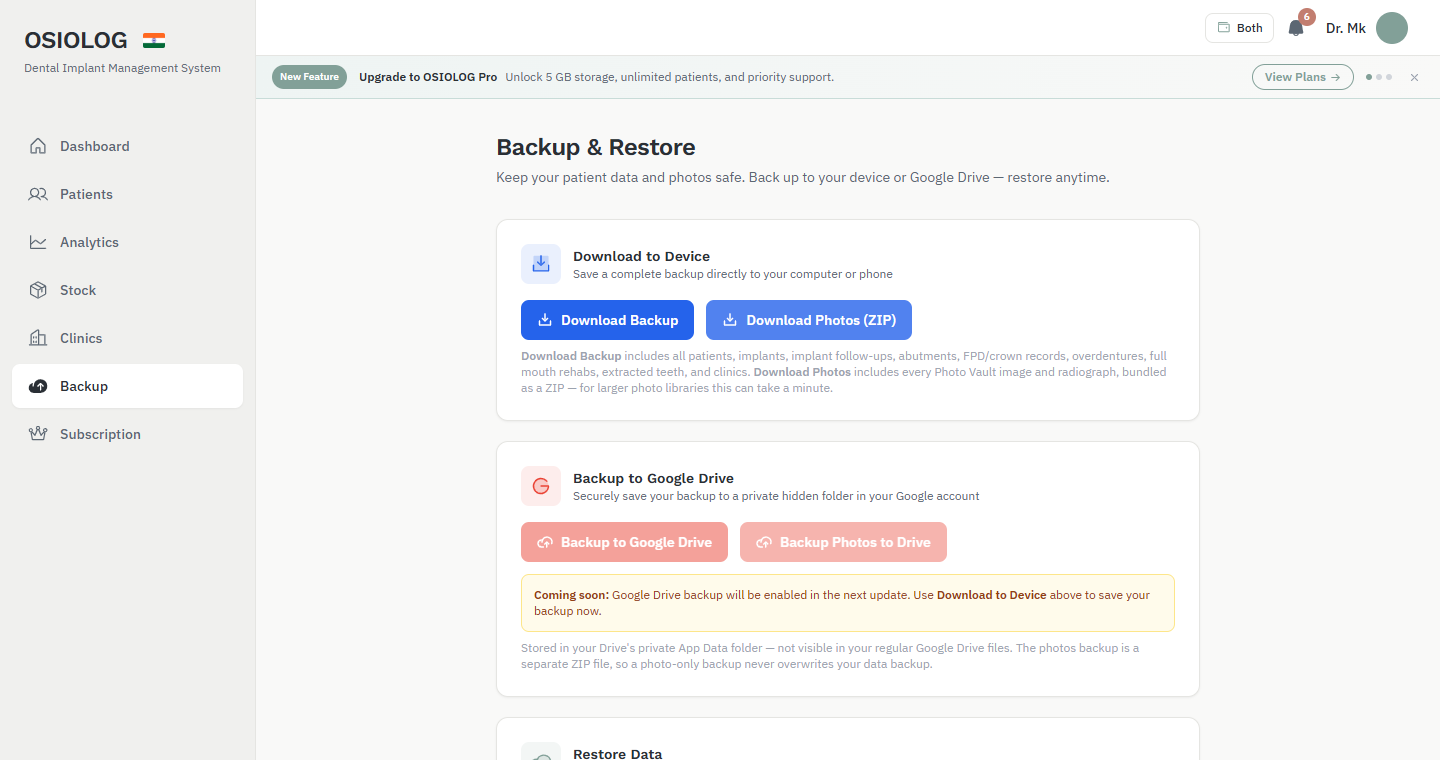Screen dimensions: 1440x760
Task: Open notifications bell with 6 alerts
Action: point(1297,27)
